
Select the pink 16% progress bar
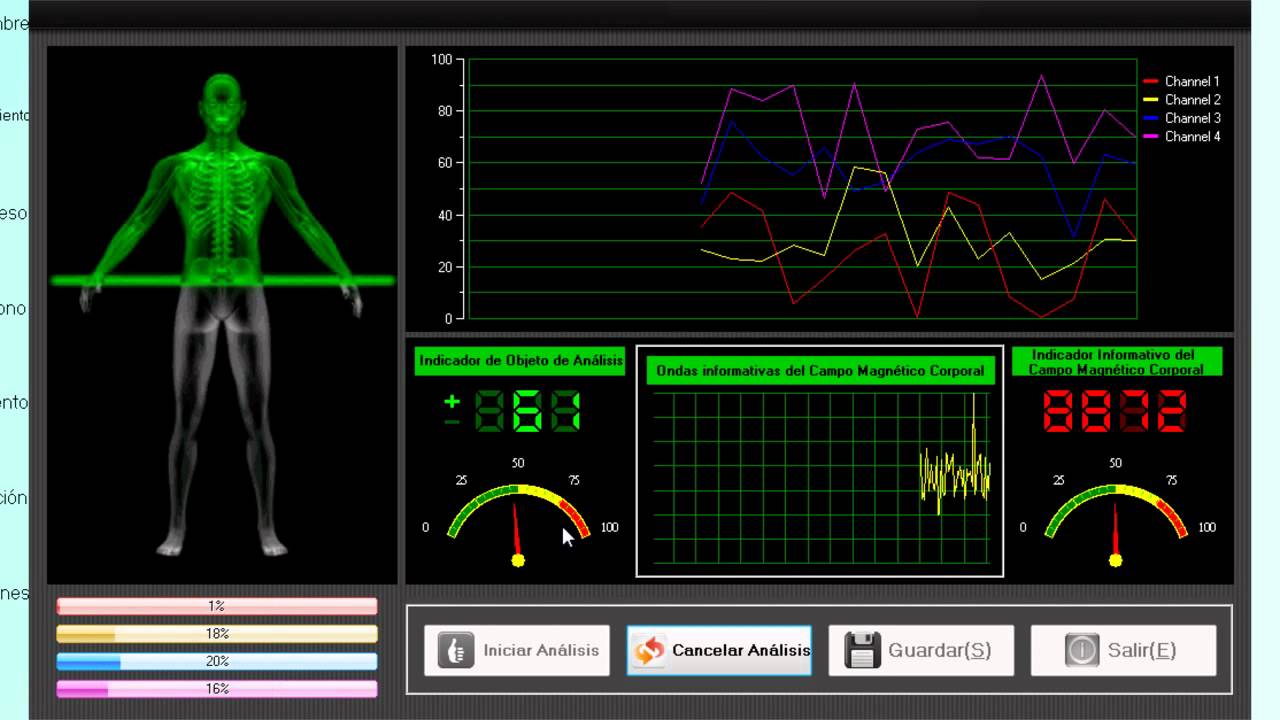[x=217, y=689]
